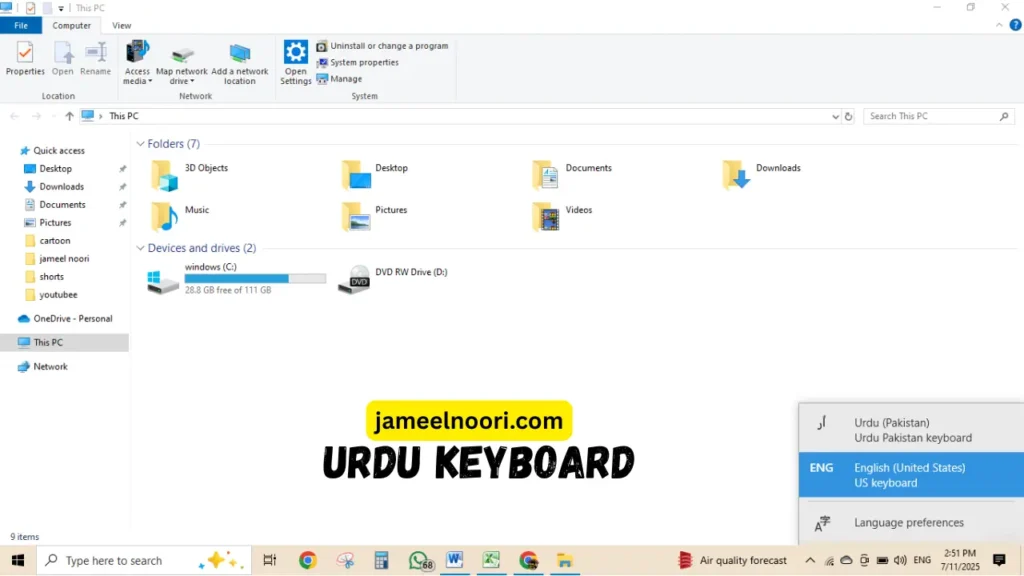
Task: Click the Search This PC field
Action: click(938, 116)
